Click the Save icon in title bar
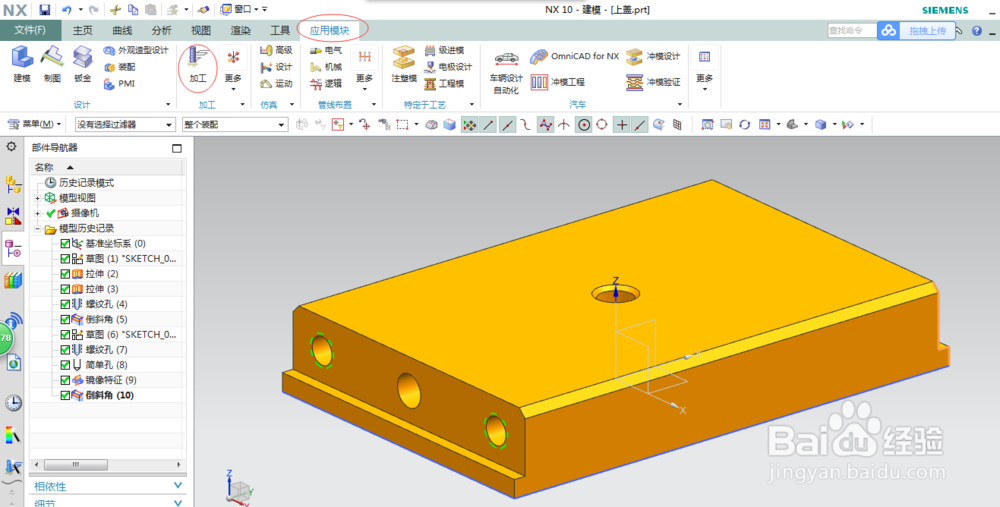Viewport: 1000px width, 507px height. point(44,10)
